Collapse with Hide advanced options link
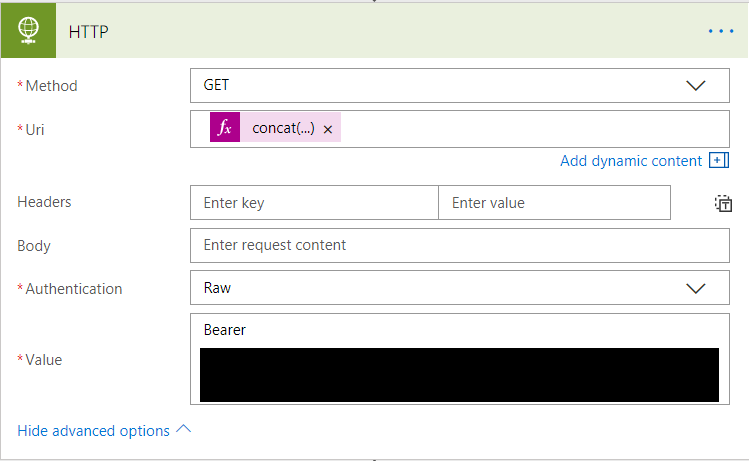The height and width of the screenshot is (461, 749). (104, 430)
